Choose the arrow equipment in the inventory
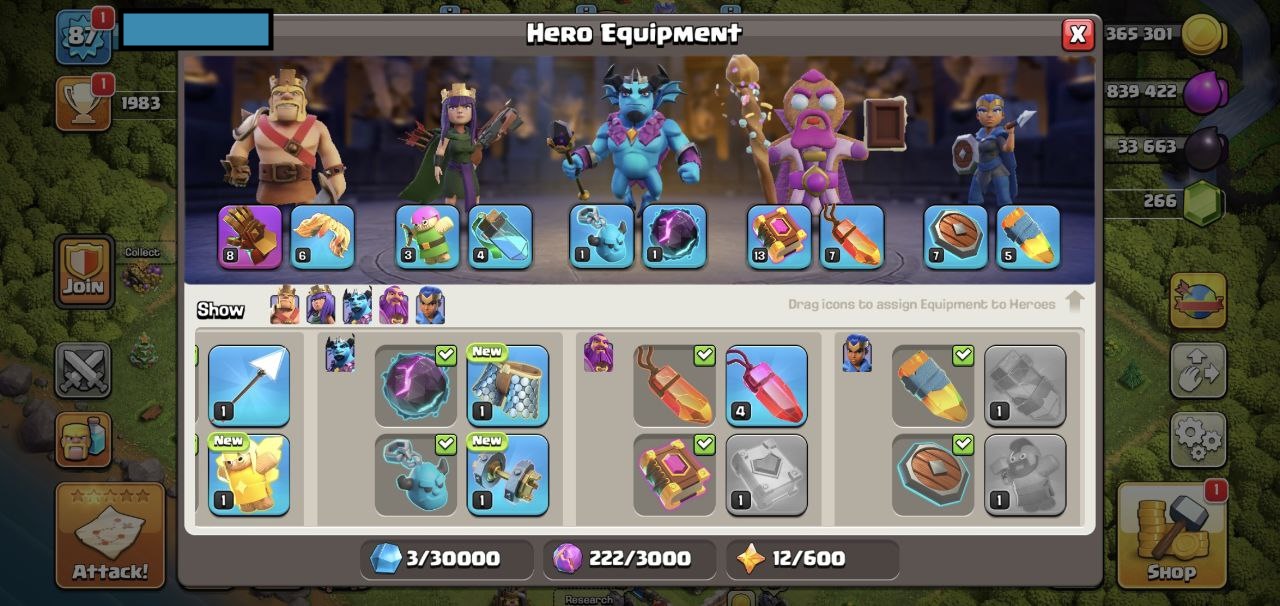 249,386
